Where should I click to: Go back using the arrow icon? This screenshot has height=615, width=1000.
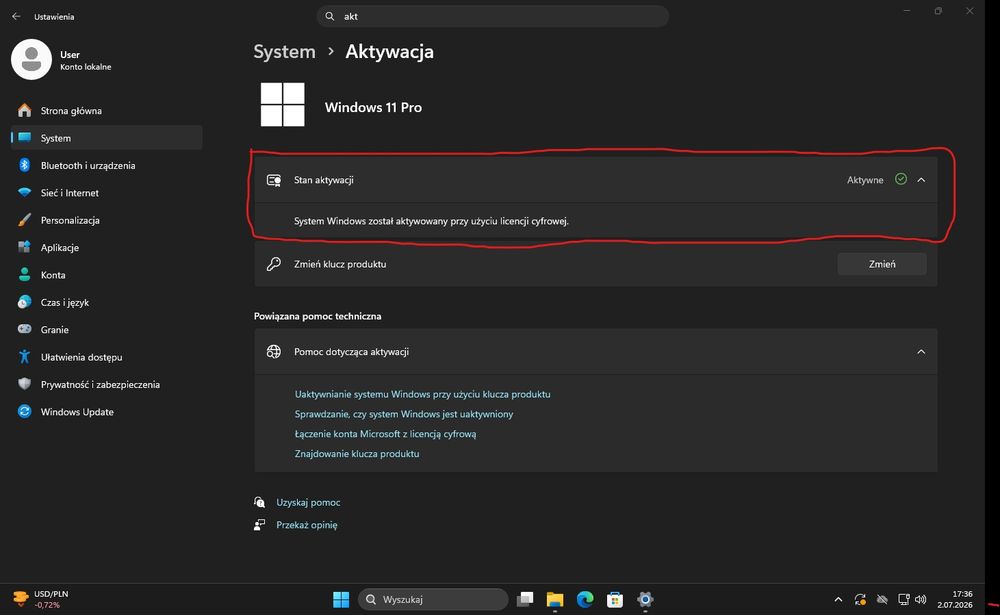tap(16, 17)
